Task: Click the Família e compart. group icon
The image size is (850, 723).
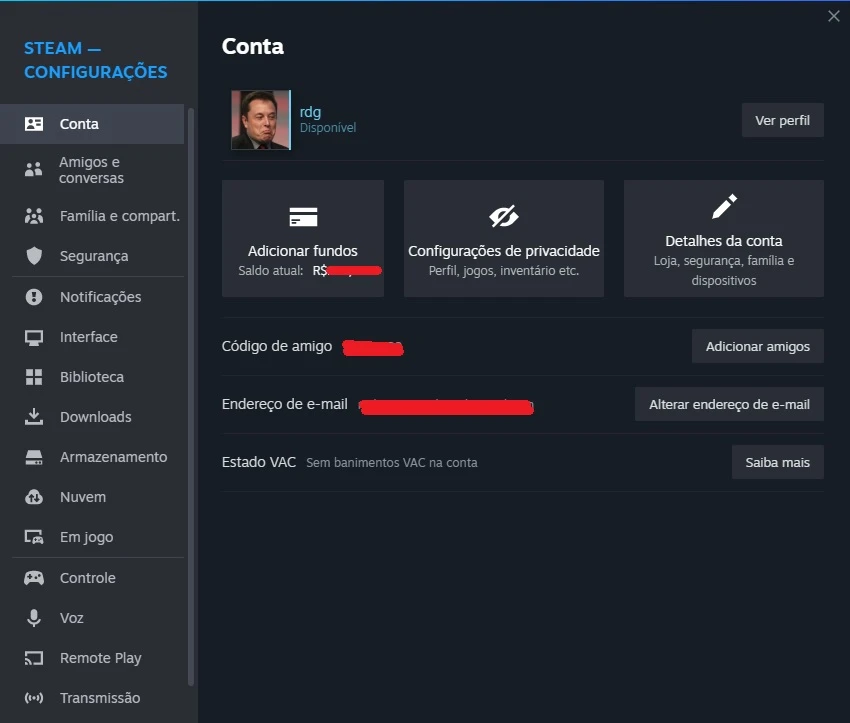Action: pyautogui.click(x=34, y=216)
